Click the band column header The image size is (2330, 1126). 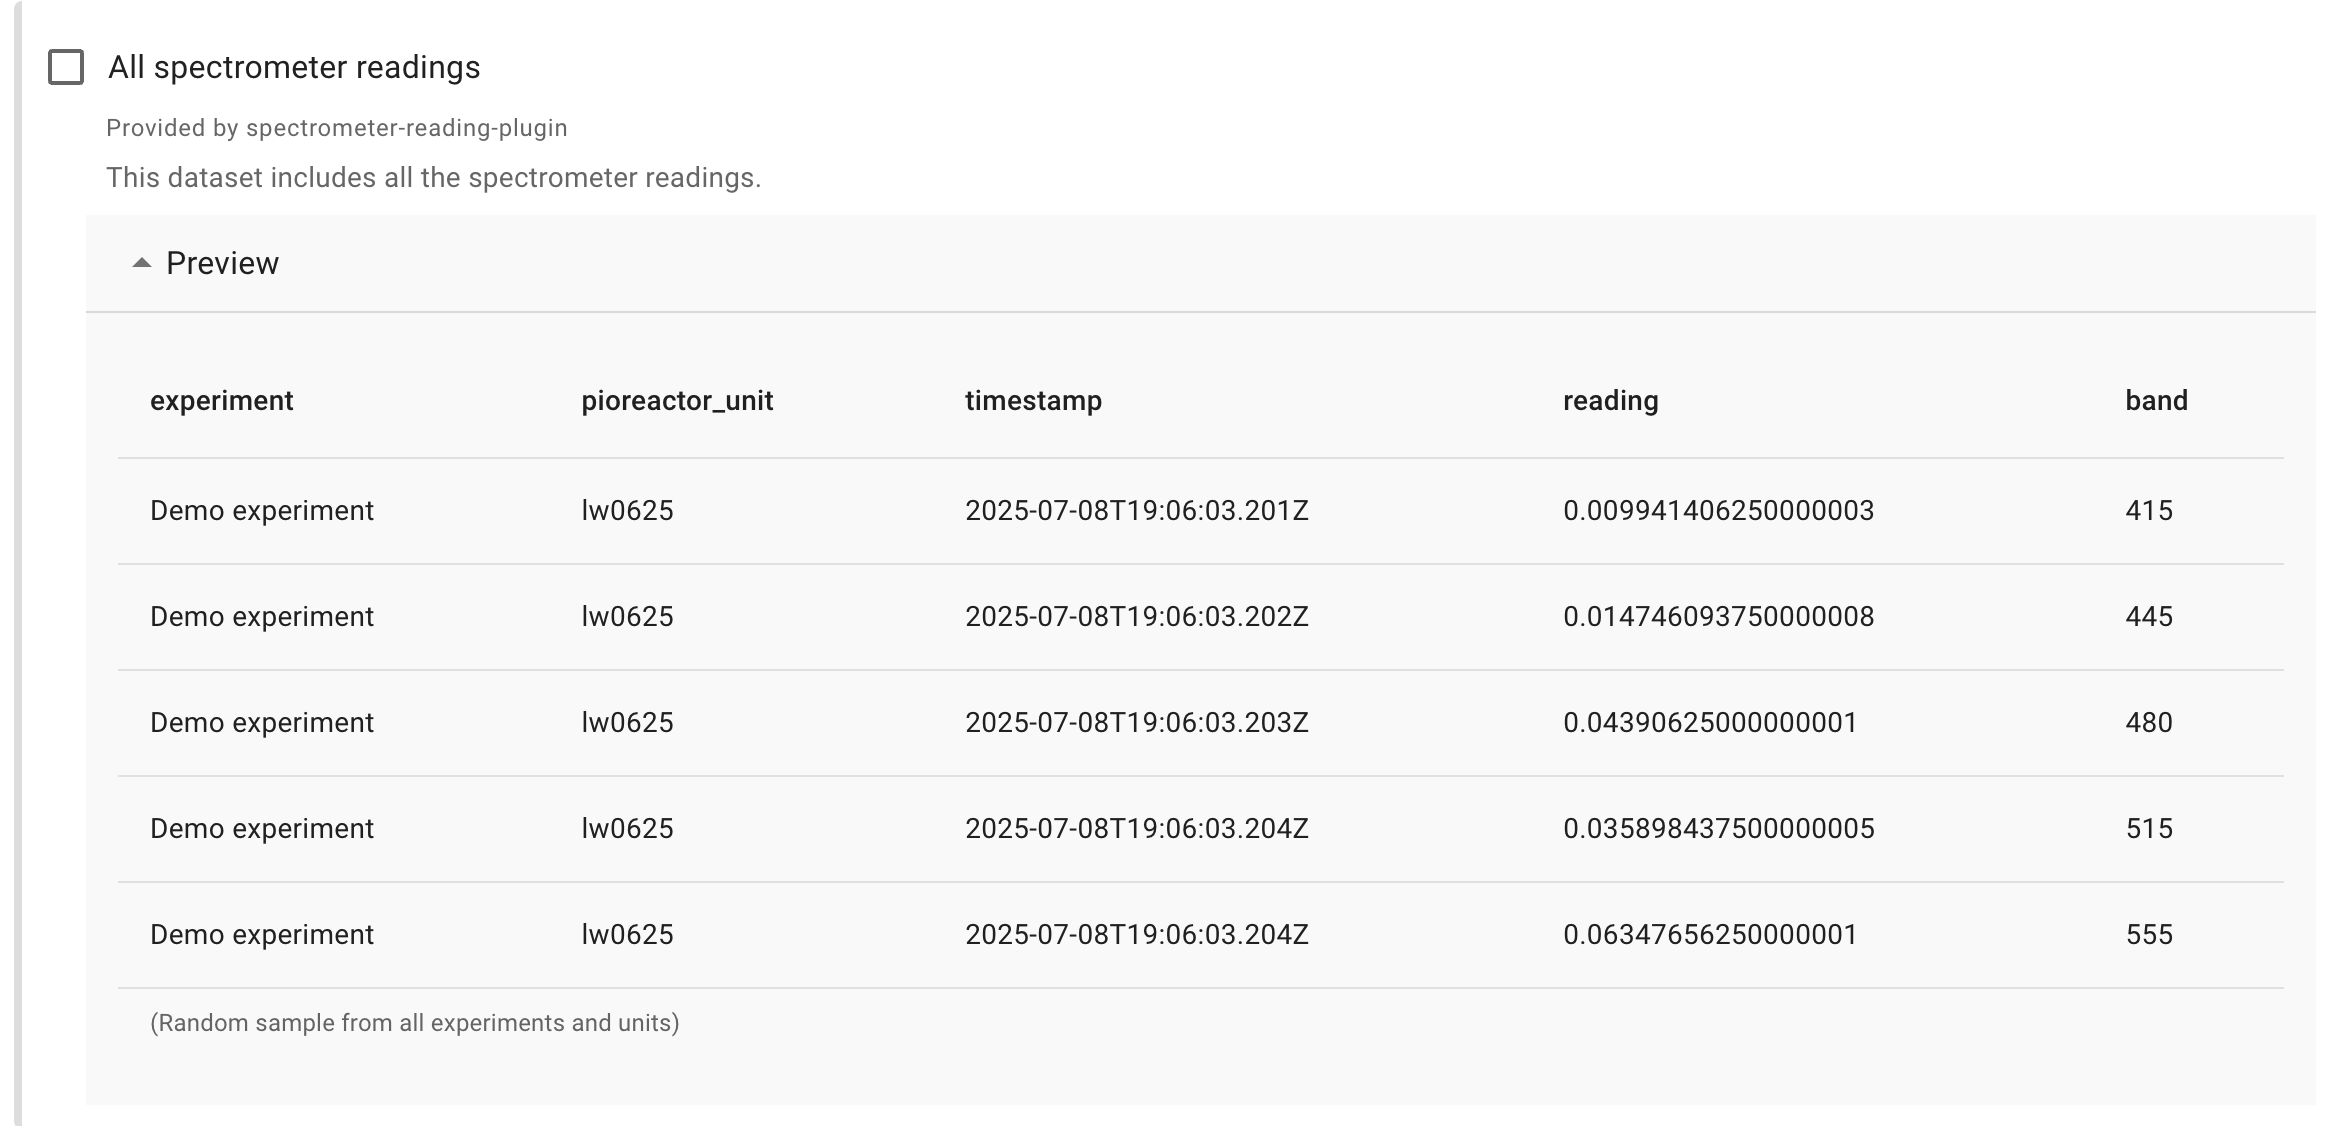click(2156, 401)
